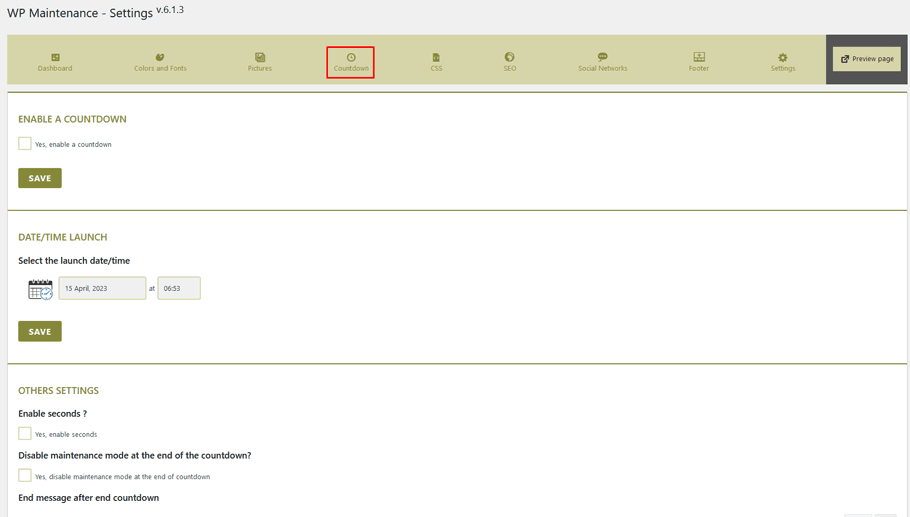The height and width of the screenshot is (517, 910).
Task: Switch to the Colors and Fonts tab label
Action: (160, 69)
